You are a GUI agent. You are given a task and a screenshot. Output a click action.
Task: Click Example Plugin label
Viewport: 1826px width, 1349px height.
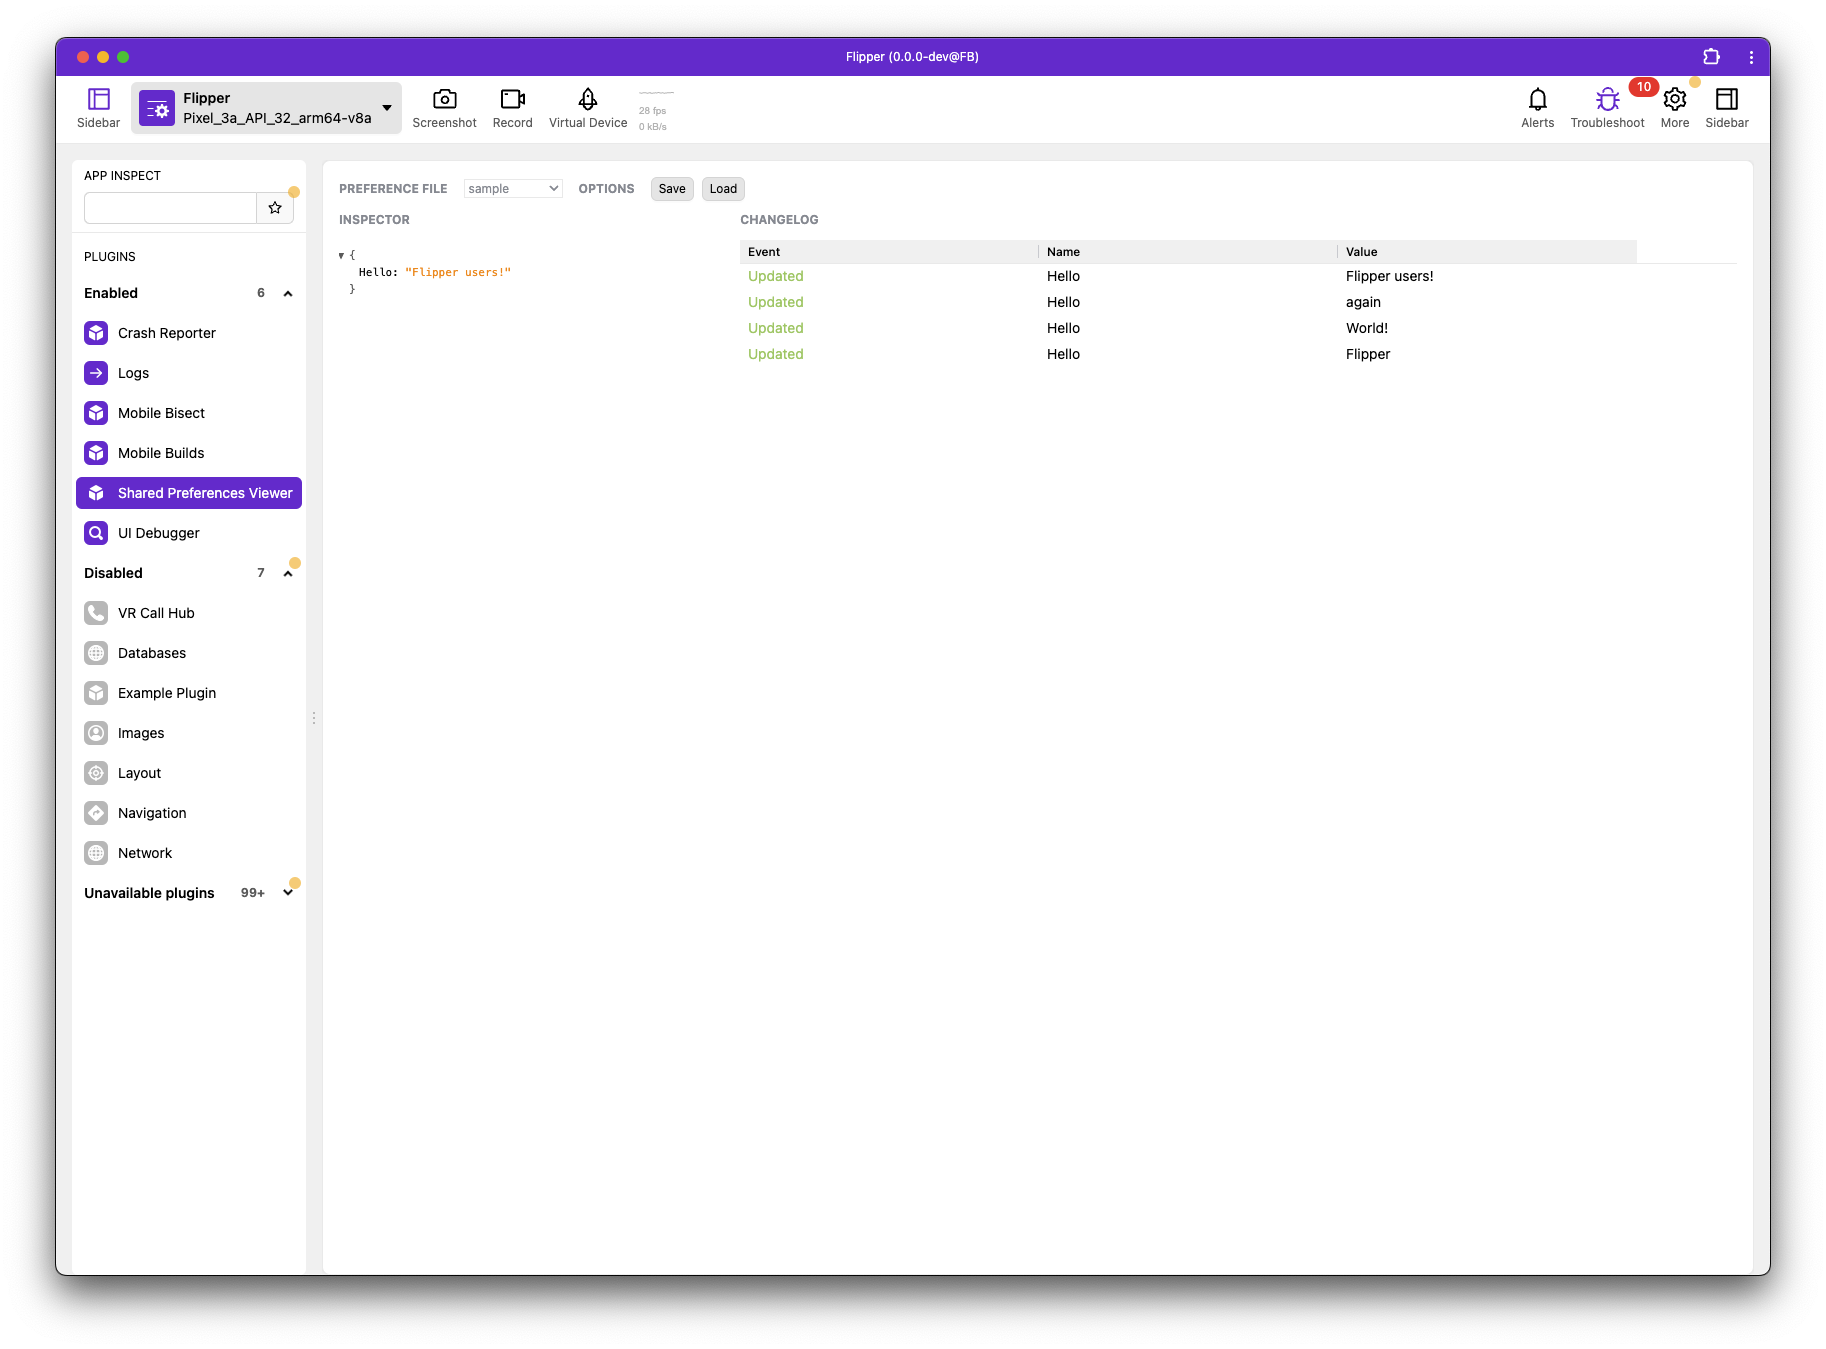click(x=167, y=693)
